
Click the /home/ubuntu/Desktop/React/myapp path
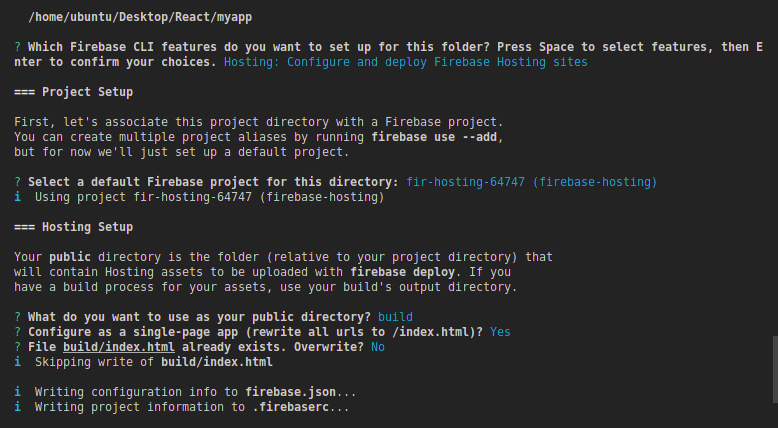click(140, 17)
